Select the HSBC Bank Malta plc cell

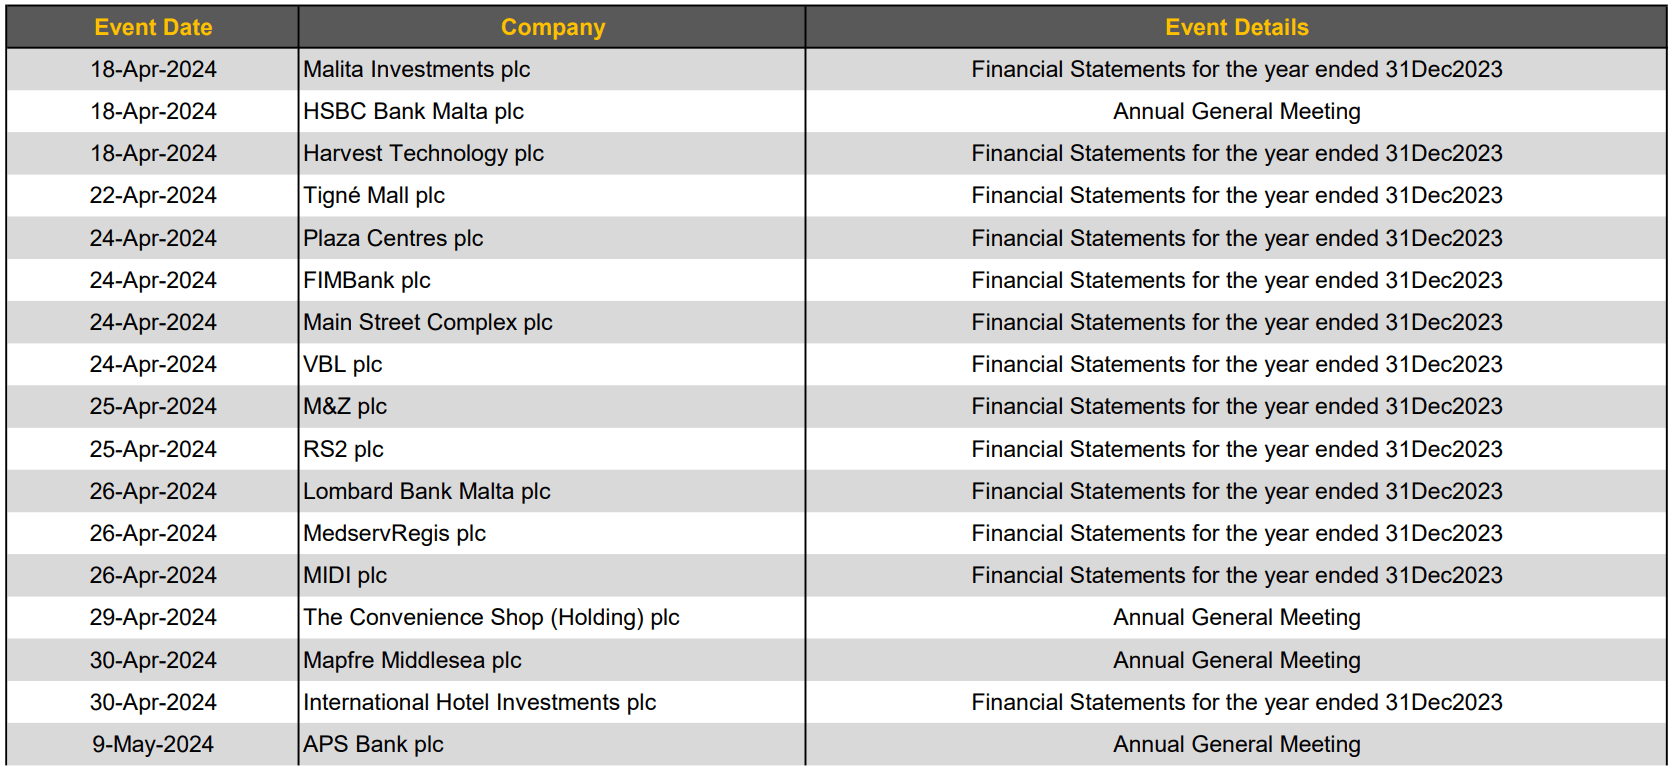552,112
